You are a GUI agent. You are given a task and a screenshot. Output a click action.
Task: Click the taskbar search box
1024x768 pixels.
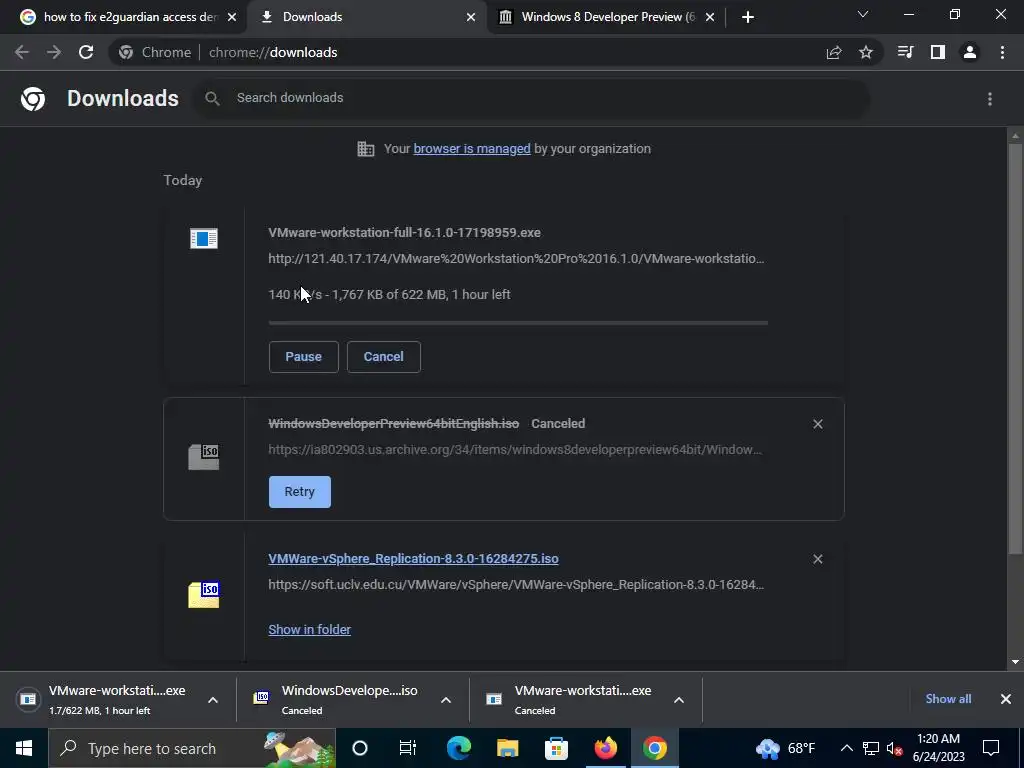(192, 748)
